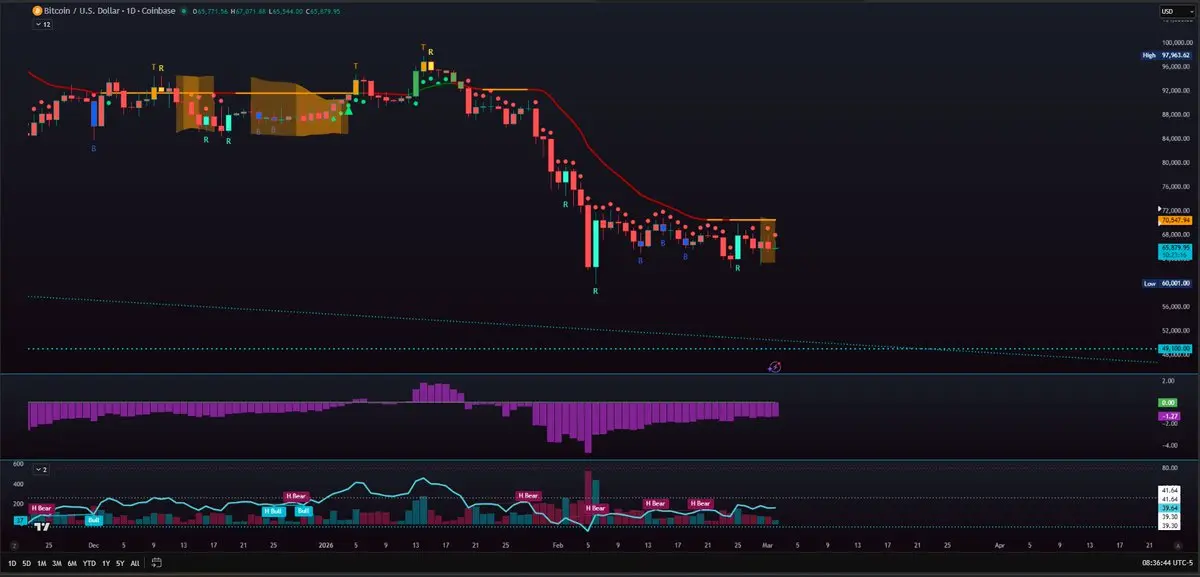Screen dimensions: 1200x577
Task: Click the green R marker at February low
Action: [596, 290]
